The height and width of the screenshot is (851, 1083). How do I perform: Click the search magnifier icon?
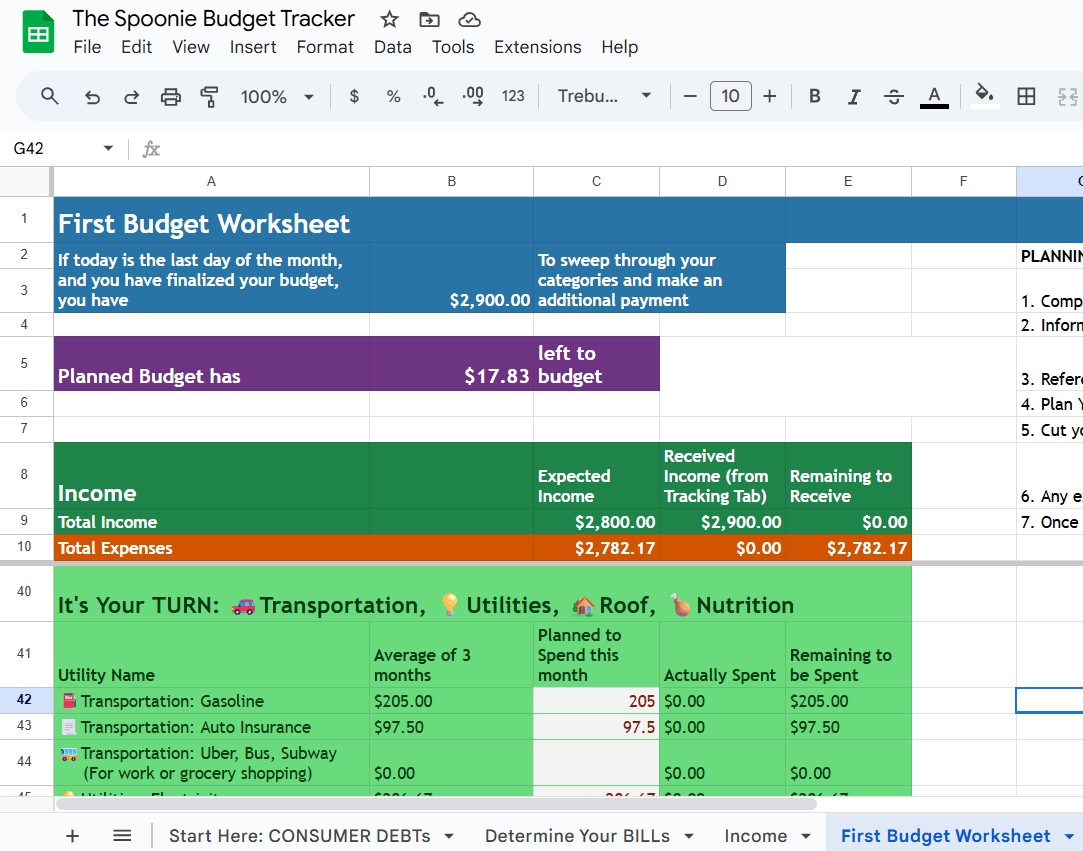click(x=50, y=96)
